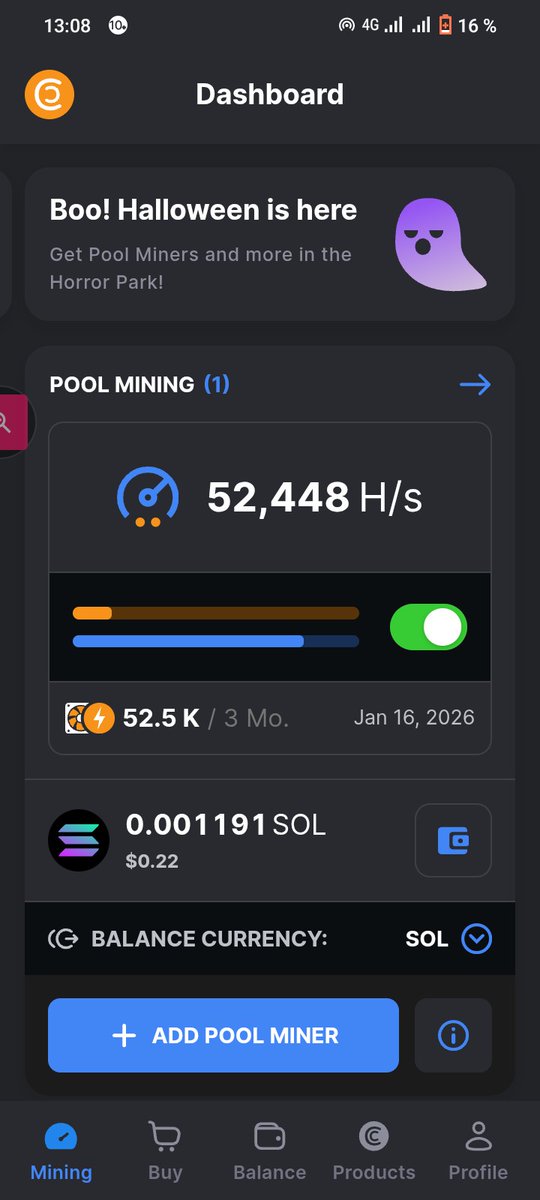540x1200 pixels.
Task: Tap the orange CryptoTab logo icon
Action: point(49,94)
